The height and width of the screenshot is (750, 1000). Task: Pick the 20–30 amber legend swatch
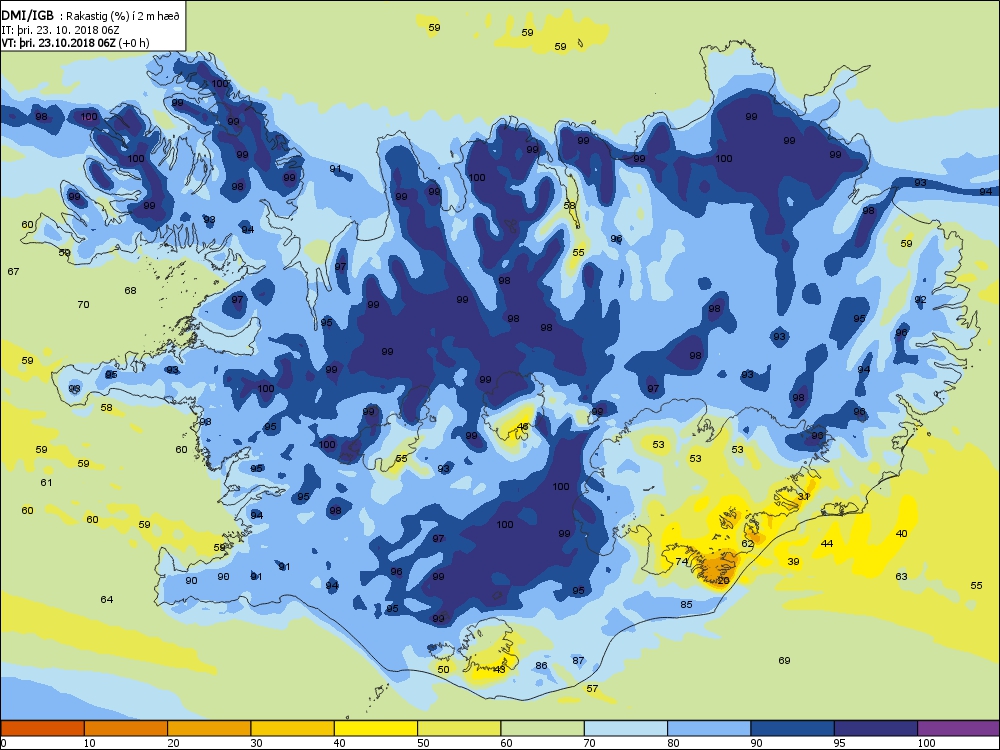click(209, 728)
